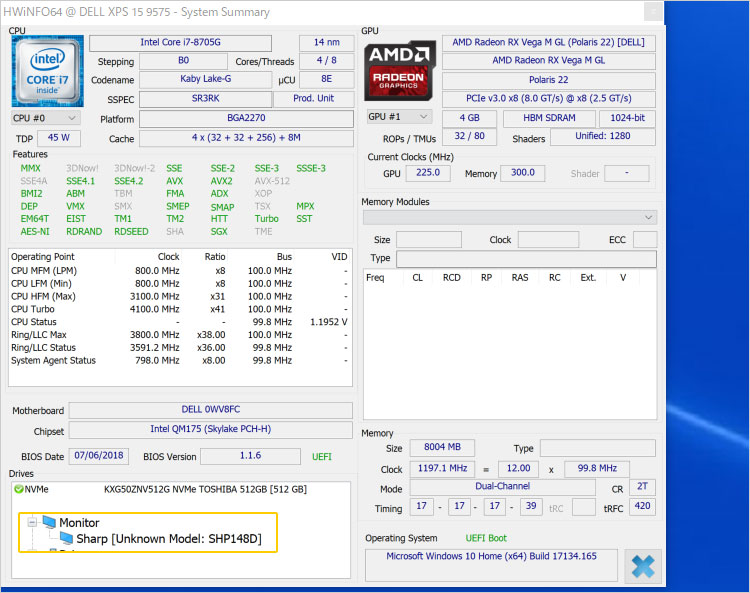Click the DELL 0WV8FC motherboard field
This screenshot has width=750, height=593.
[x=210, y=411]
